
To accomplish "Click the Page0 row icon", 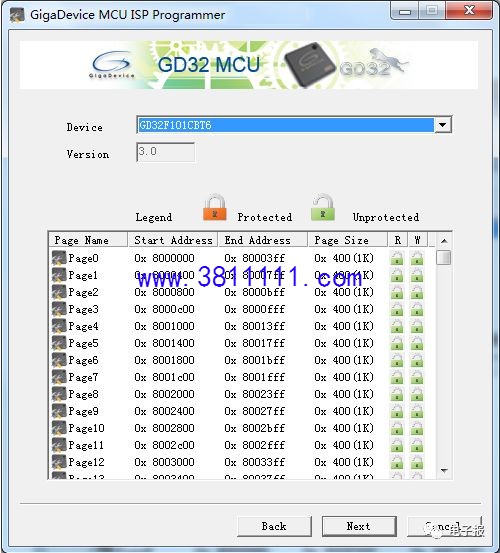I will 59,258.
